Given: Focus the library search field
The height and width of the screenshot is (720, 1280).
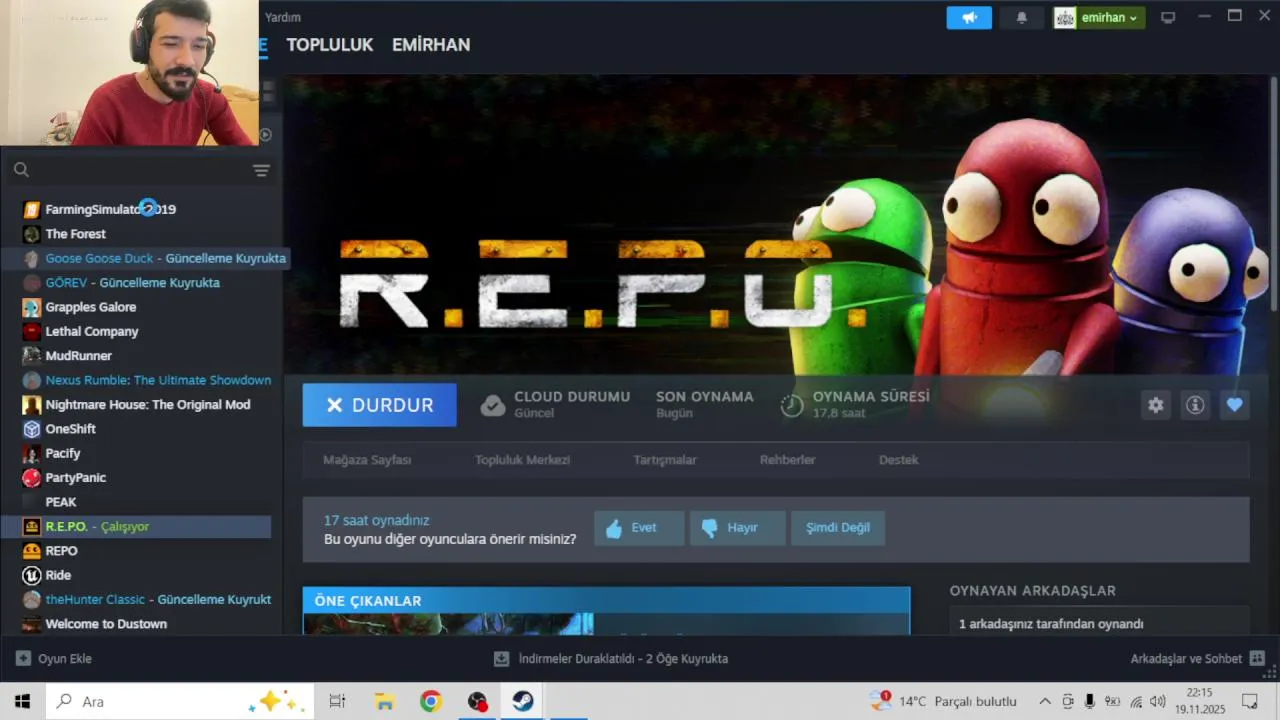Looking at the screenshot, I should click(140, 170).
